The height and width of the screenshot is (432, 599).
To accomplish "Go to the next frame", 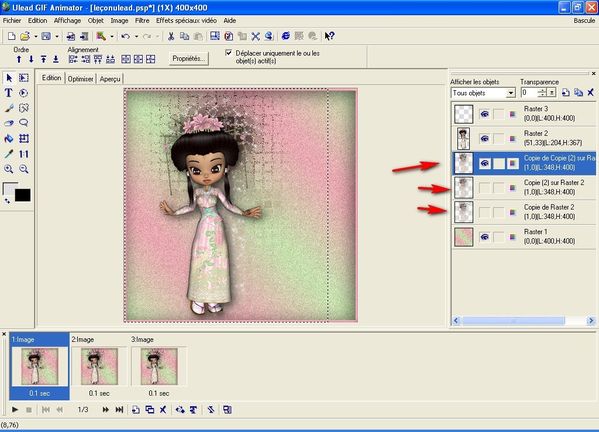I will [105, 410].
